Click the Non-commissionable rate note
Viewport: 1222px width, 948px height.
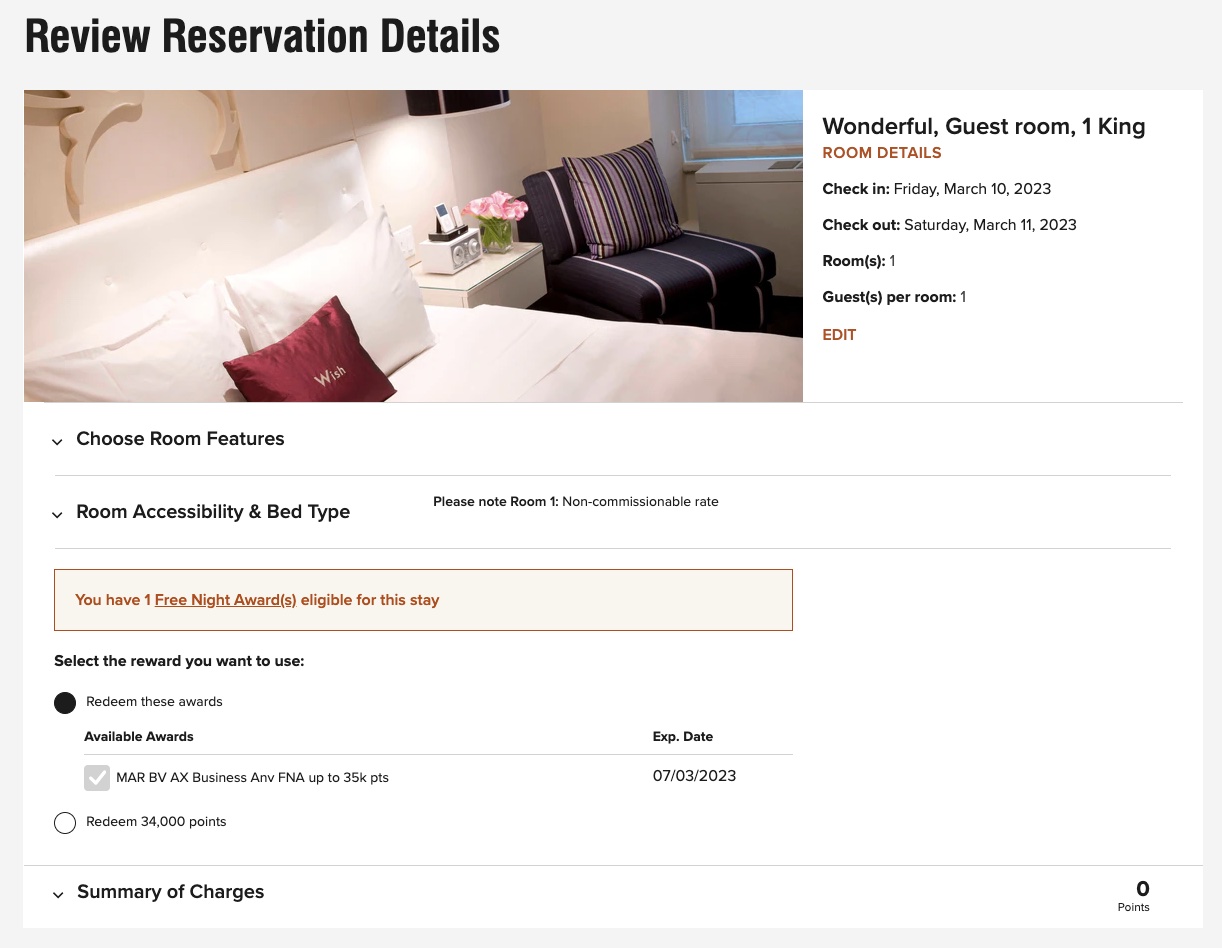(640, 502)
